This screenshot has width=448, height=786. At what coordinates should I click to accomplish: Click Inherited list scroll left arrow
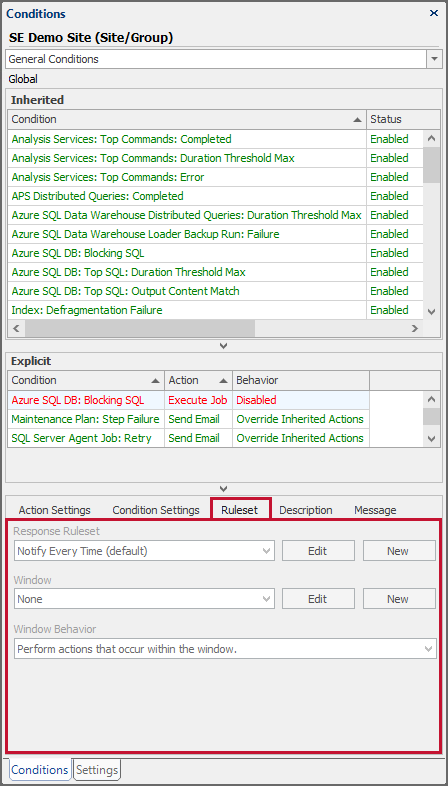click(16, 328)
